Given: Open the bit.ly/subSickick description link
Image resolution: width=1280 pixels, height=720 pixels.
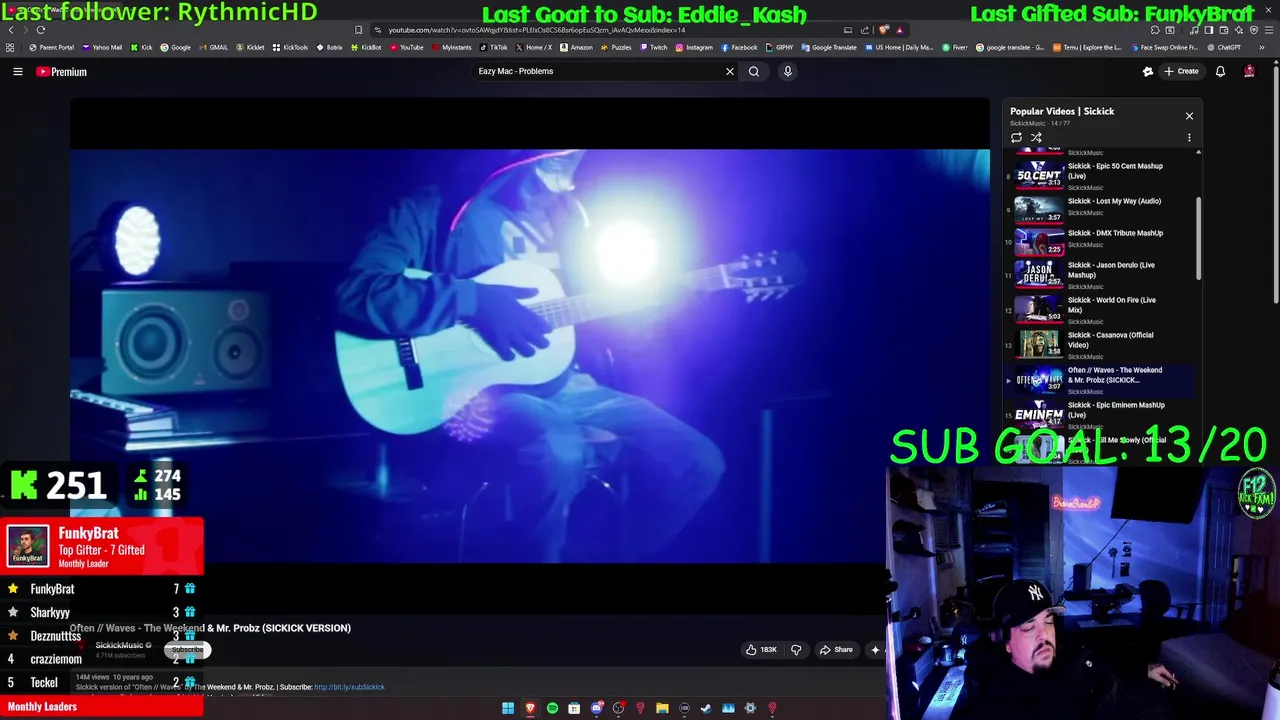Looking at the screenshot, I should [349, 687].
